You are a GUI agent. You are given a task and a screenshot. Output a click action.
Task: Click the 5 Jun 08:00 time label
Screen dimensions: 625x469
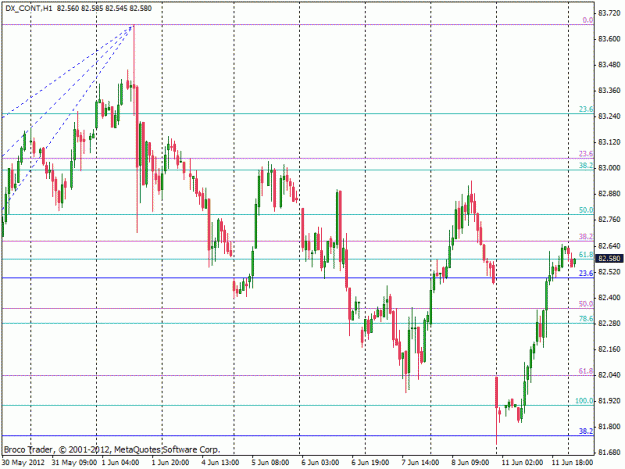click(270, 462)
